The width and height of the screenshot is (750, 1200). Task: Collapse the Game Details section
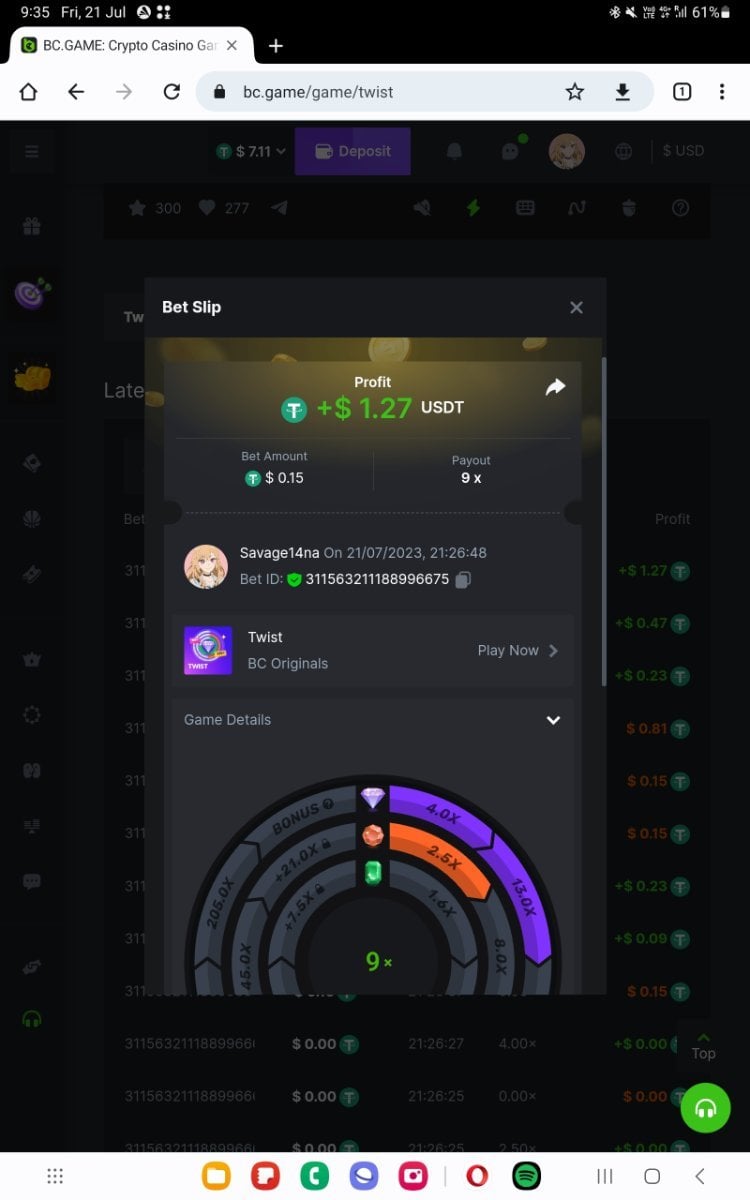(x=553, y=720)
